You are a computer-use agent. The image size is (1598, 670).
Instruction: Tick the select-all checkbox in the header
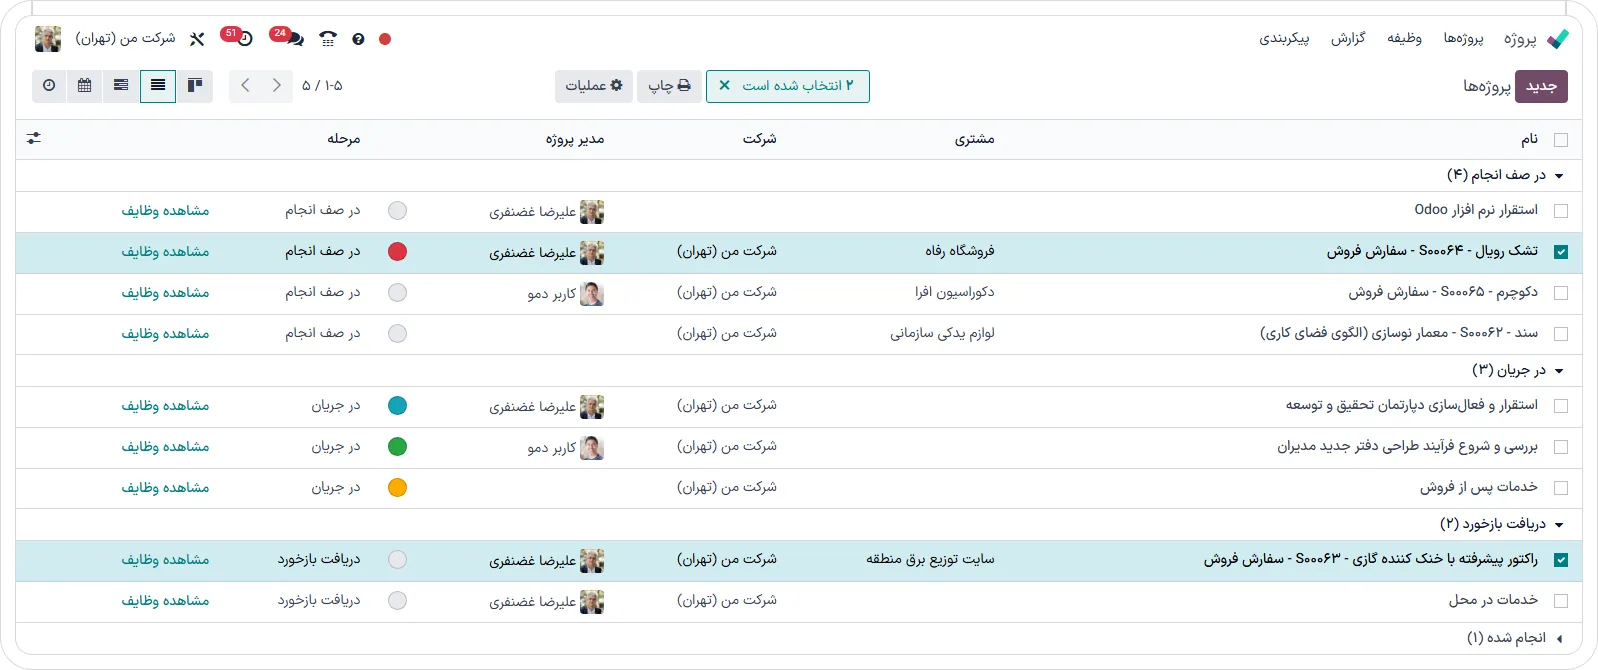(x=1561, y=140)
